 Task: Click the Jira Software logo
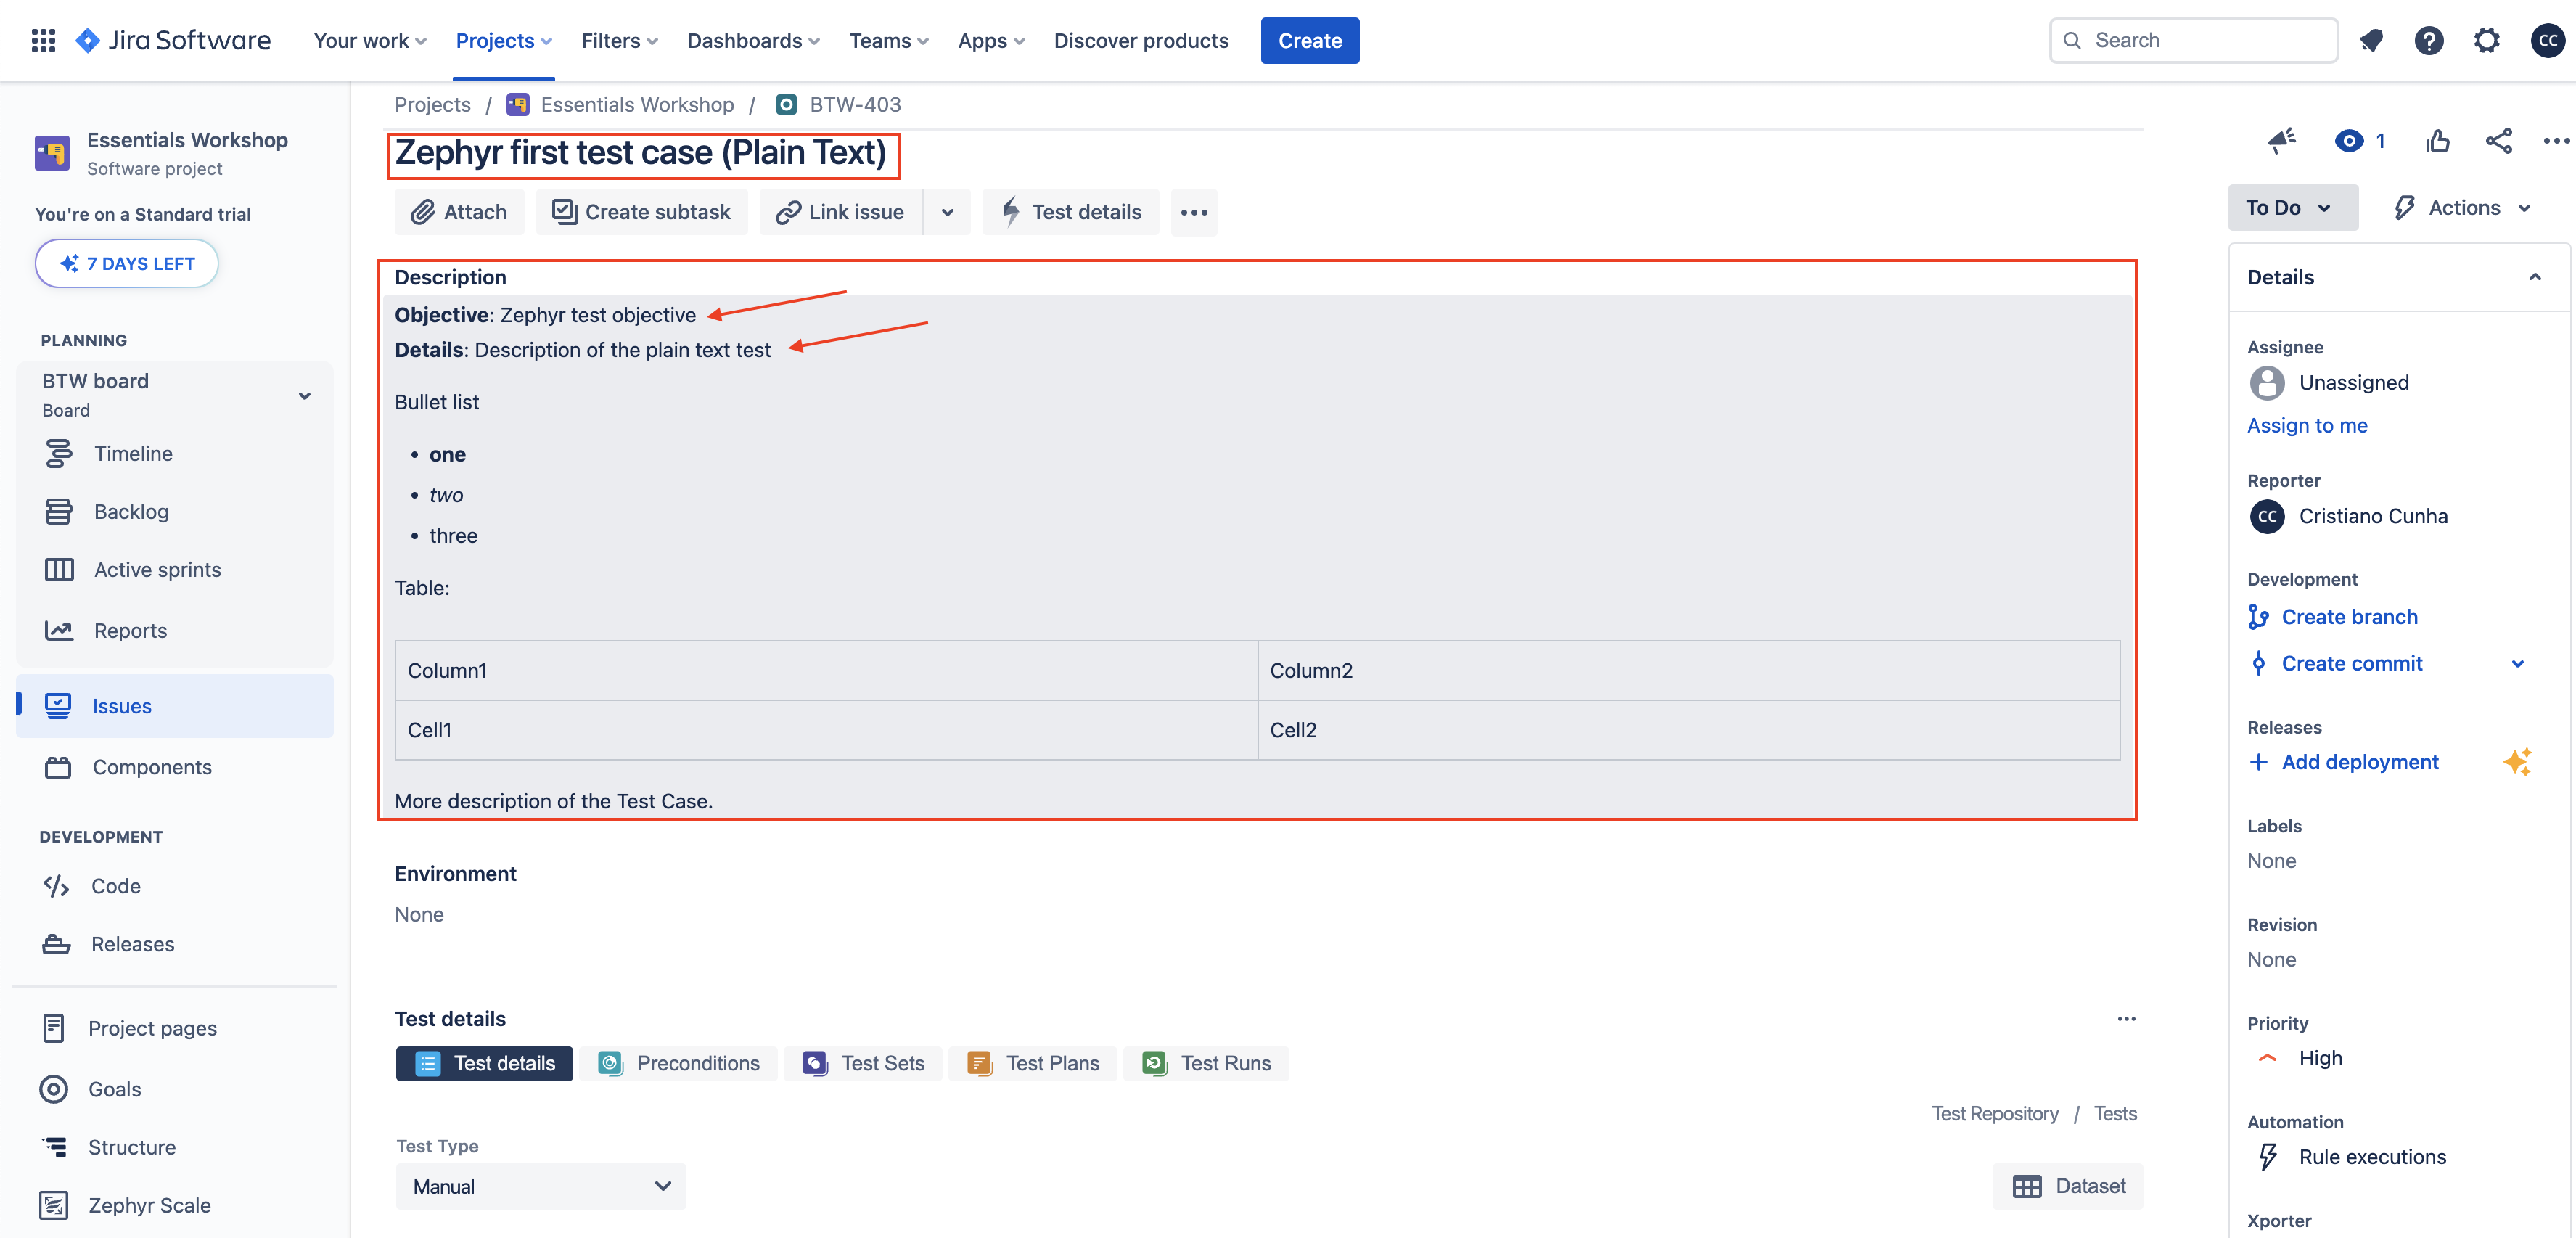[x=174, y=40]
